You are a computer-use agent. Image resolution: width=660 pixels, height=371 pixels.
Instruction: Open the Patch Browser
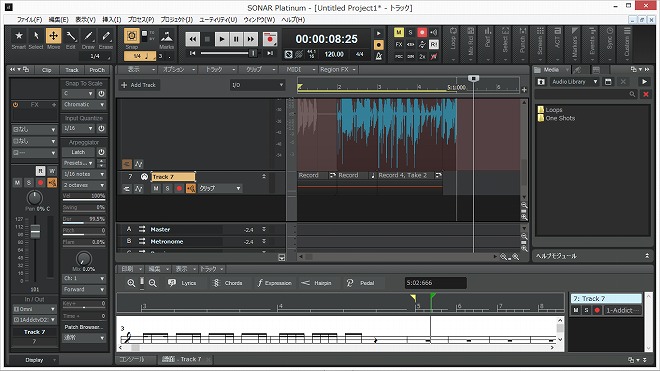[x=83, y=327]
